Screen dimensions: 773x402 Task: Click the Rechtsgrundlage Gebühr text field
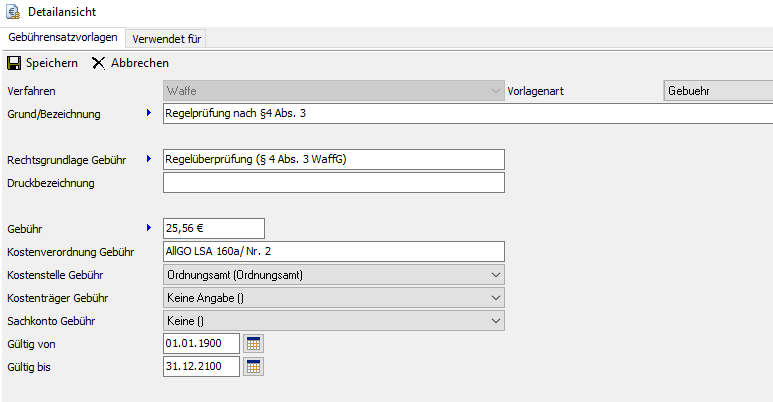333,159
